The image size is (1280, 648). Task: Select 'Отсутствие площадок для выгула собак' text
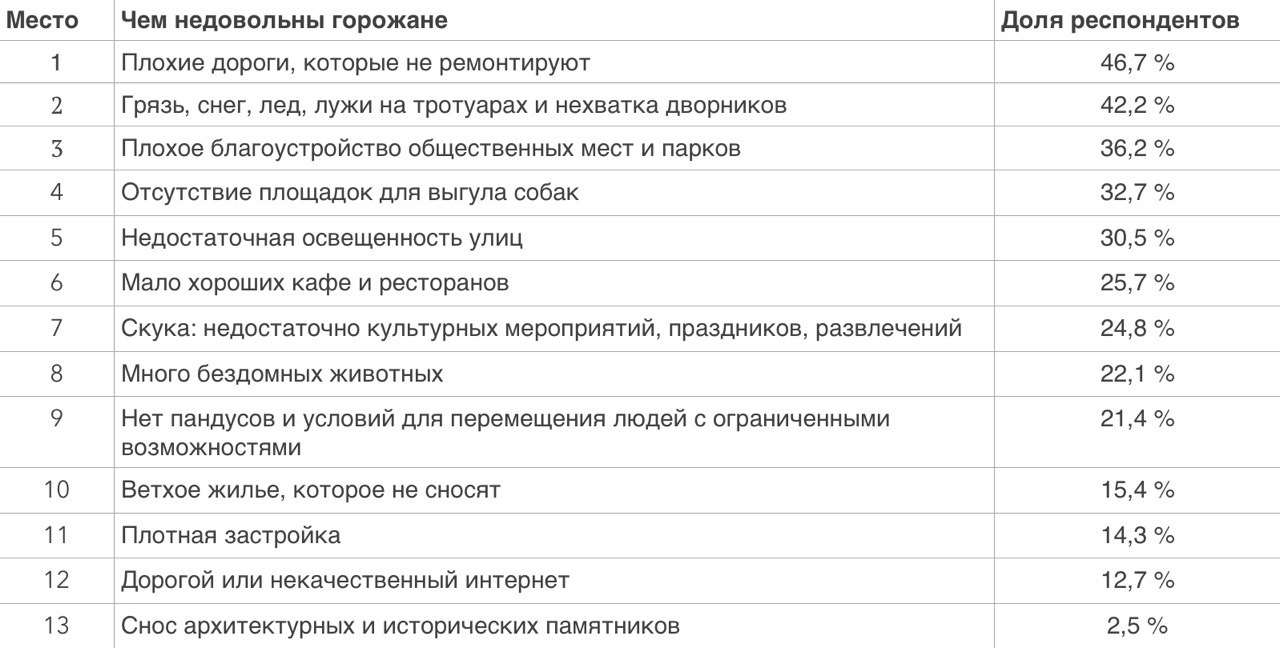[349, 193]
